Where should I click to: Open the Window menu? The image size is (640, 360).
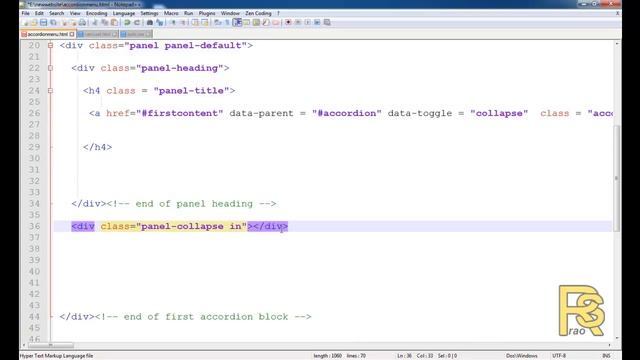230,13
